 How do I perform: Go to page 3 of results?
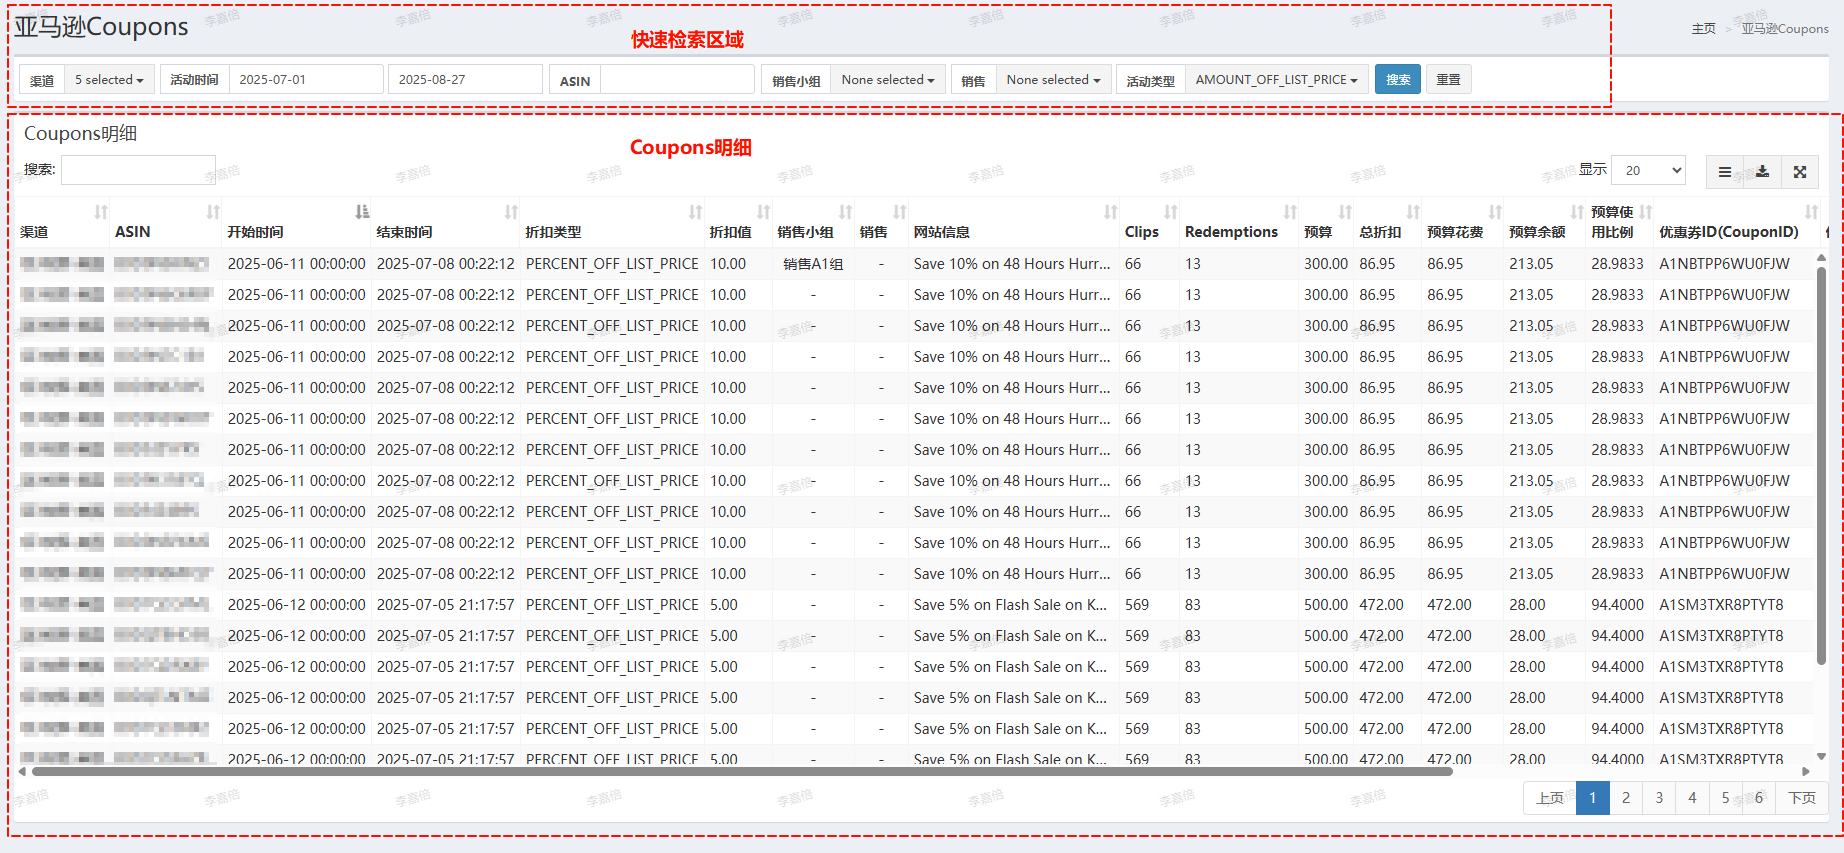point(1659,798)
